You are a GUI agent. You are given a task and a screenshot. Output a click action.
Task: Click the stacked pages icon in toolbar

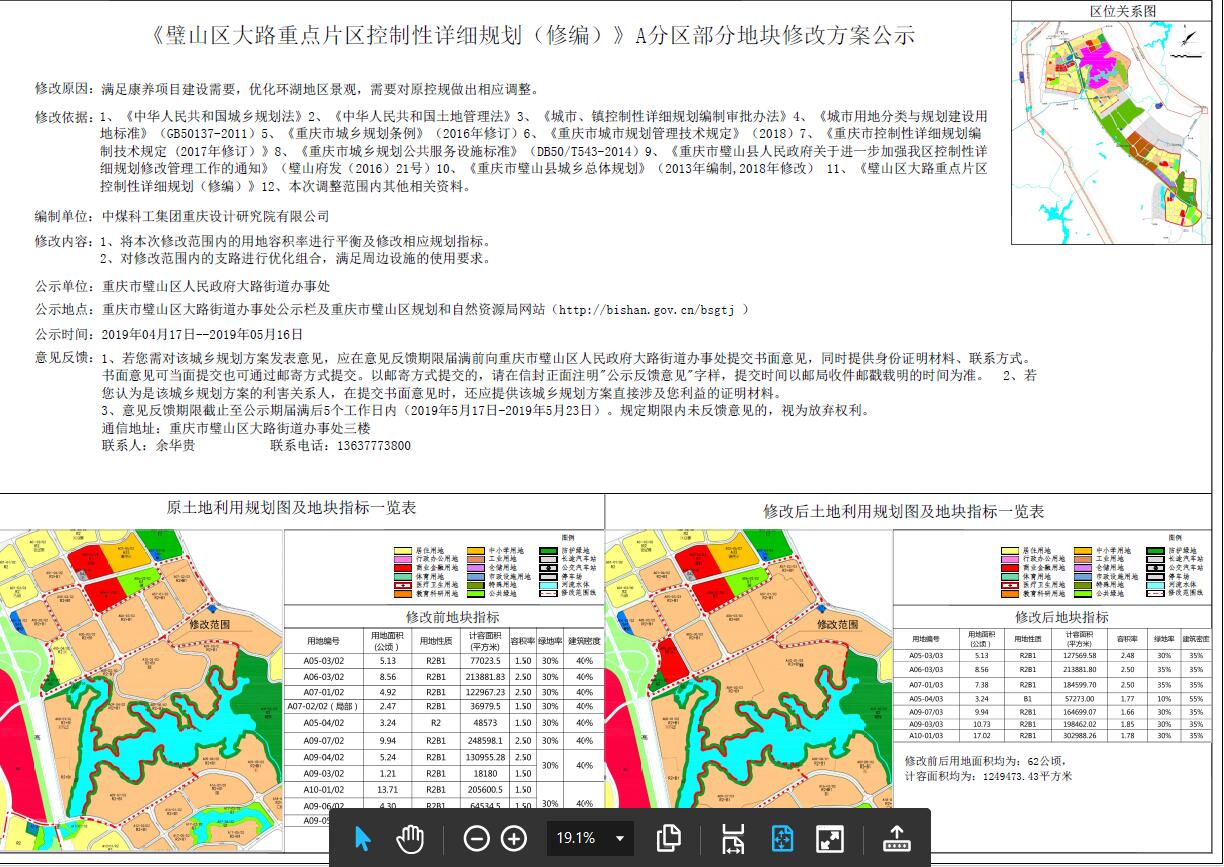tap(669, 838)
